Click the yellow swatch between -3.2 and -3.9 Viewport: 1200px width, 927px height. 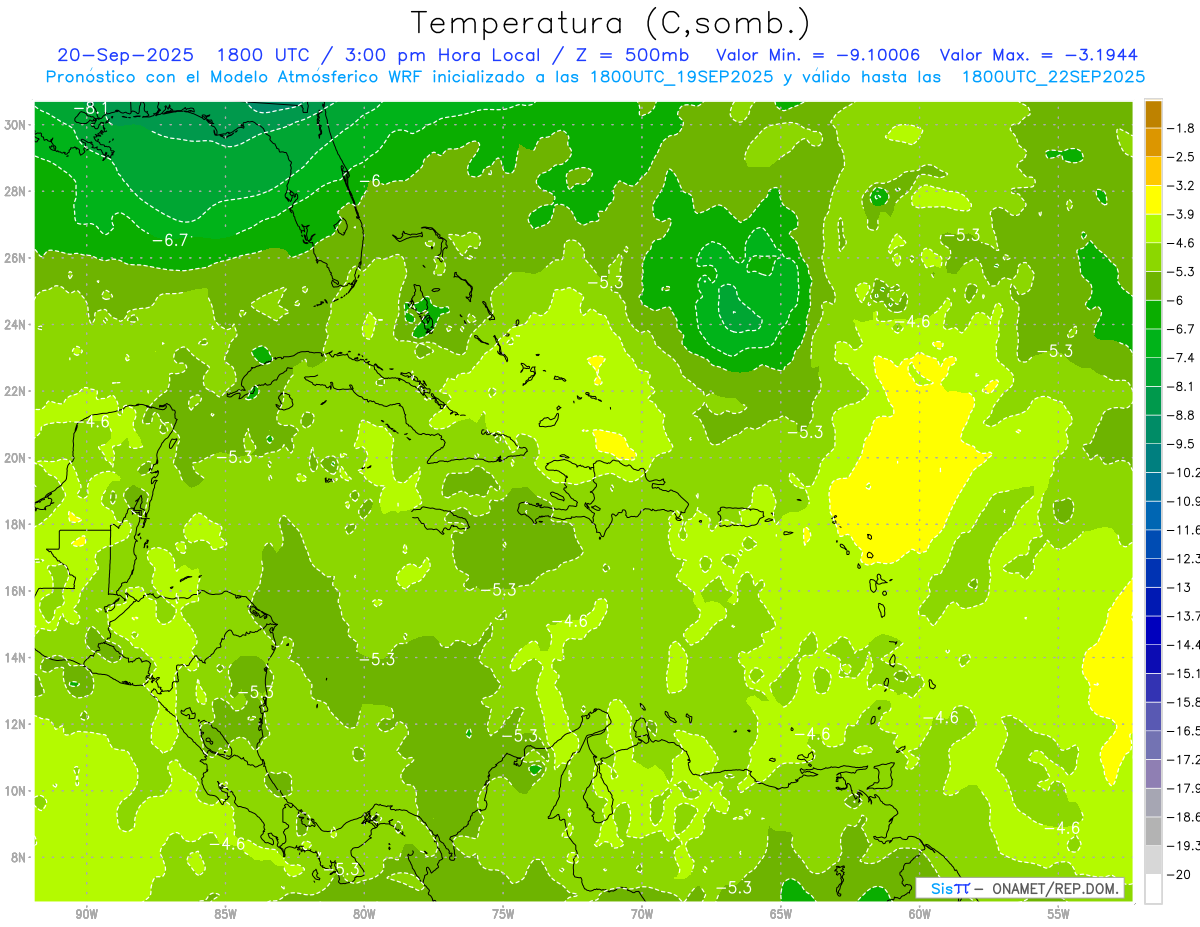click(x=1153, y=200)
